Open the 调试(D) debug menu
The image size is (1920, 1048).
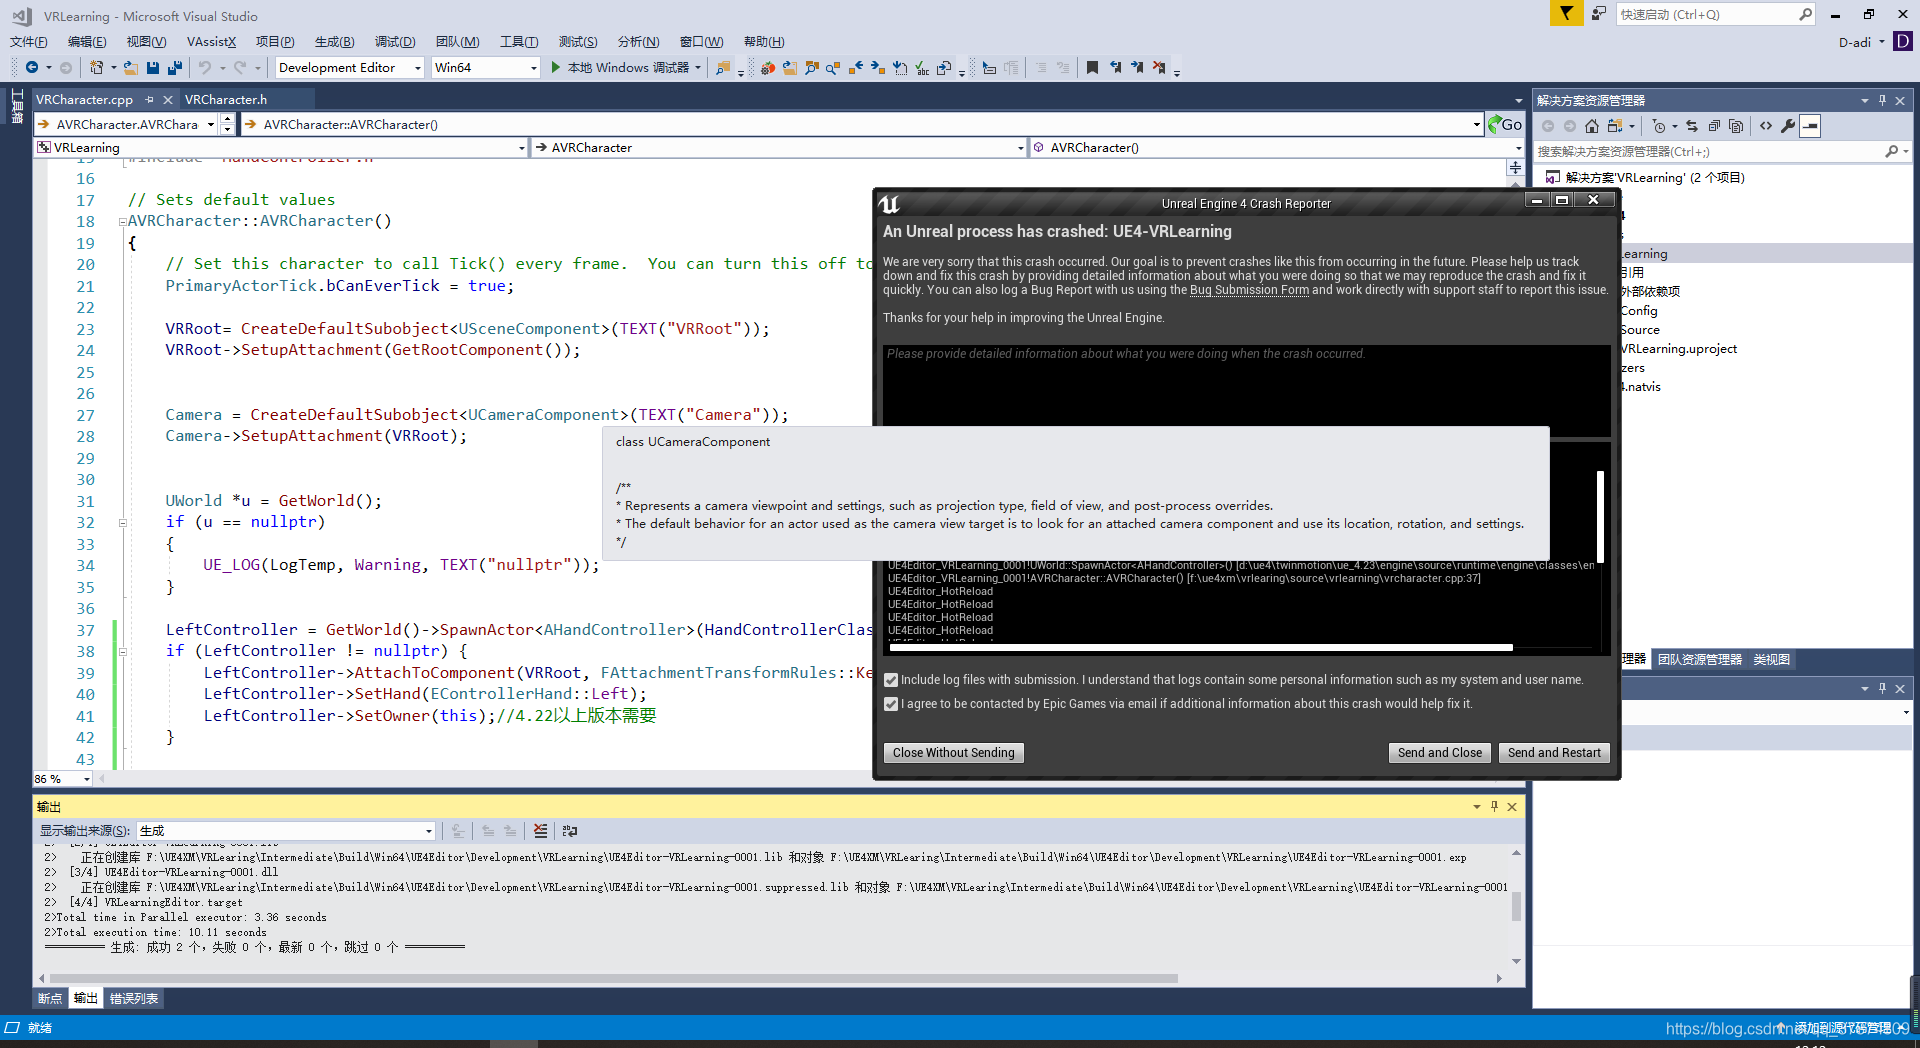395,41
